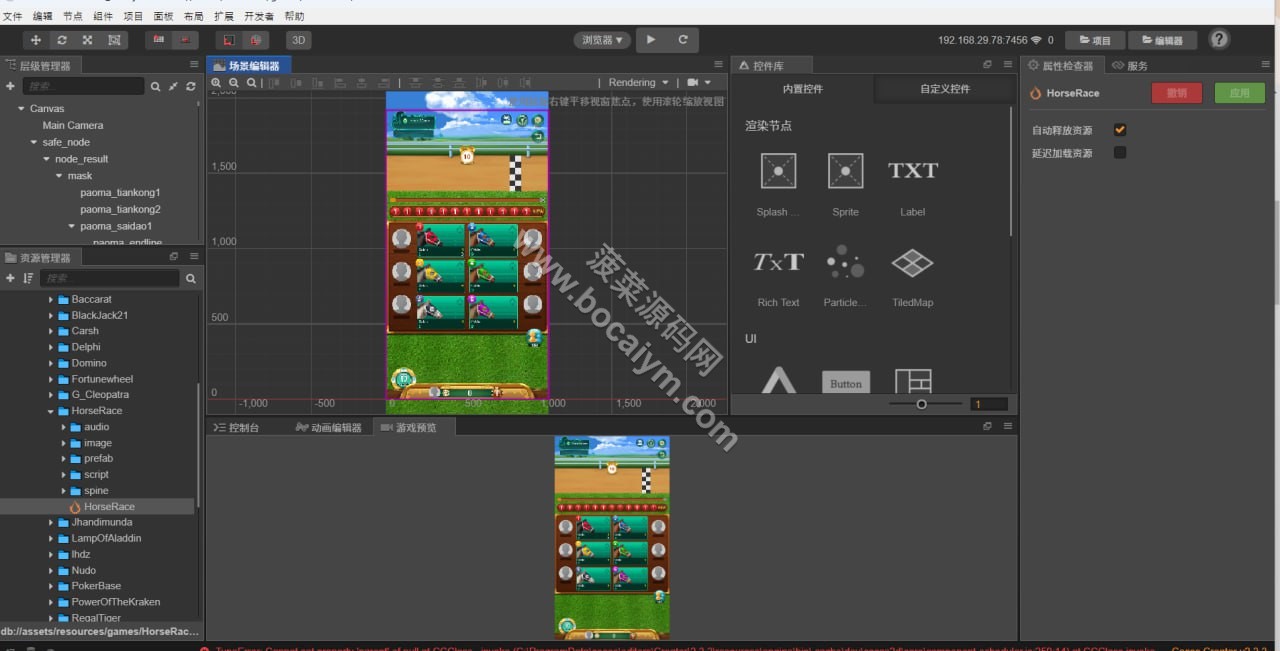1280x651 pixels.
Task: Expand the Baccarat folder
Action: [x=51, y=299]
